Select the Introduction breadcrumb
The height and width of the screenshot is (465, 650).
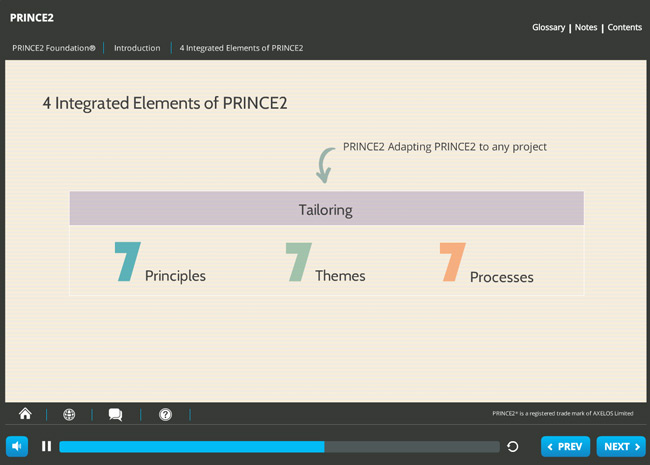[x=137, y=48]
